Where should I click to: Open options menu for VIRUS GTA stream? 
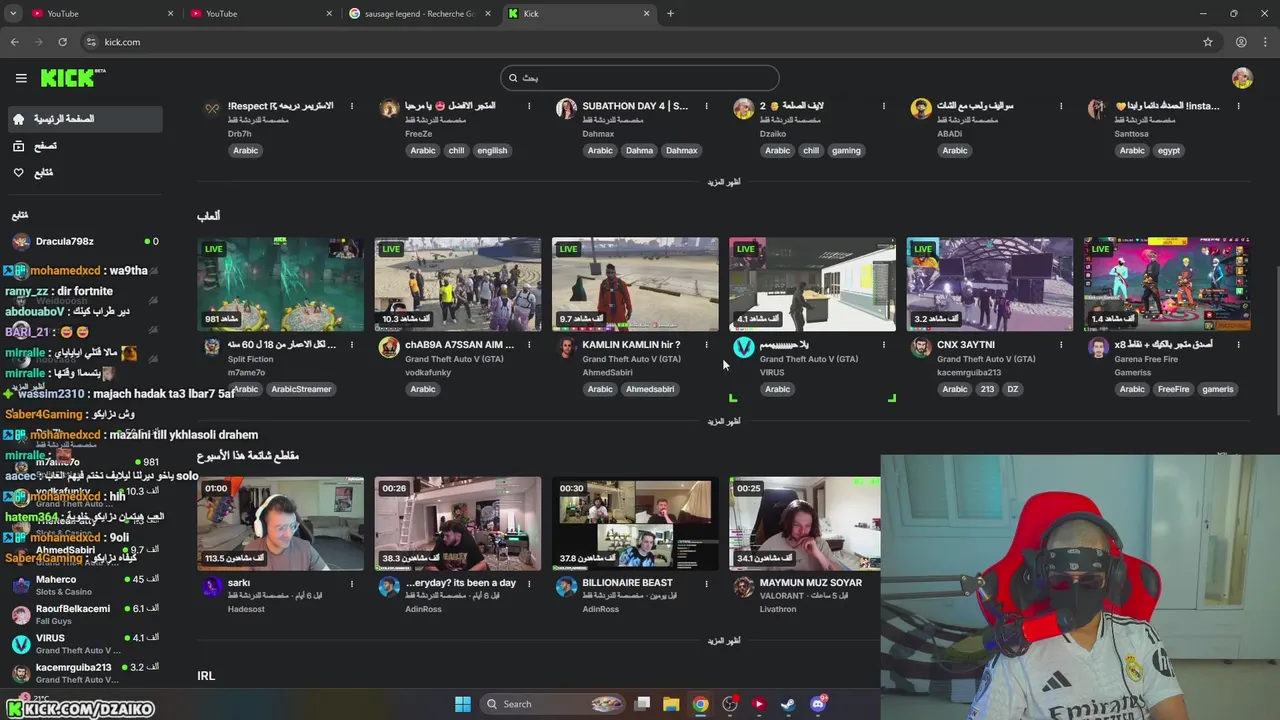[884, 345]
